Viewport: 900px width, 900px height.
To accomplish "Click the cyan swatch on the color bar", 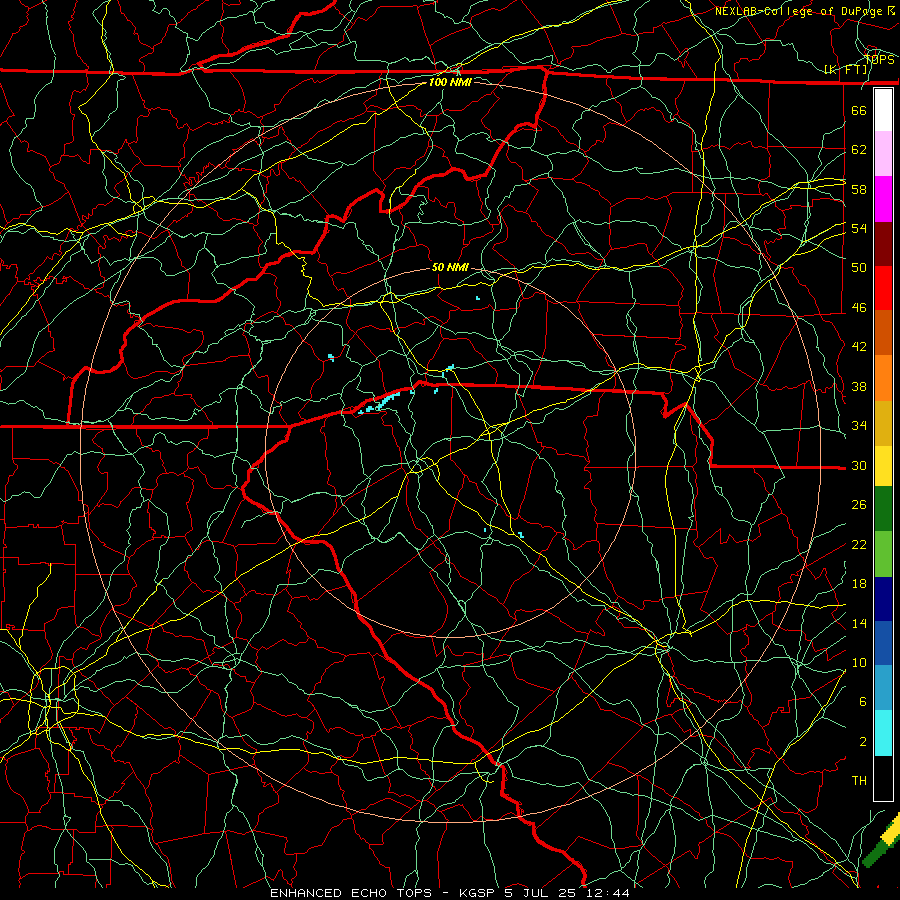I will [x=883, y=733].
